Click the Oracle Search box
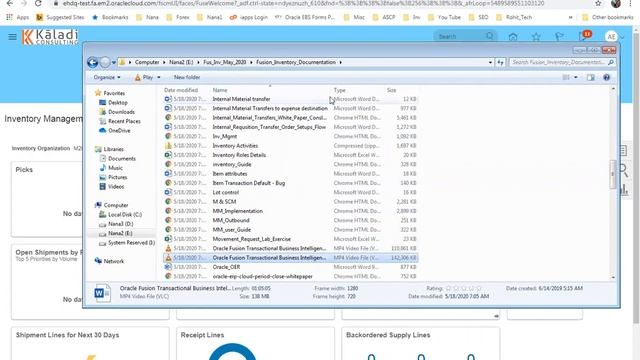The height and width of the screenshot is (360, 640). 466,37
